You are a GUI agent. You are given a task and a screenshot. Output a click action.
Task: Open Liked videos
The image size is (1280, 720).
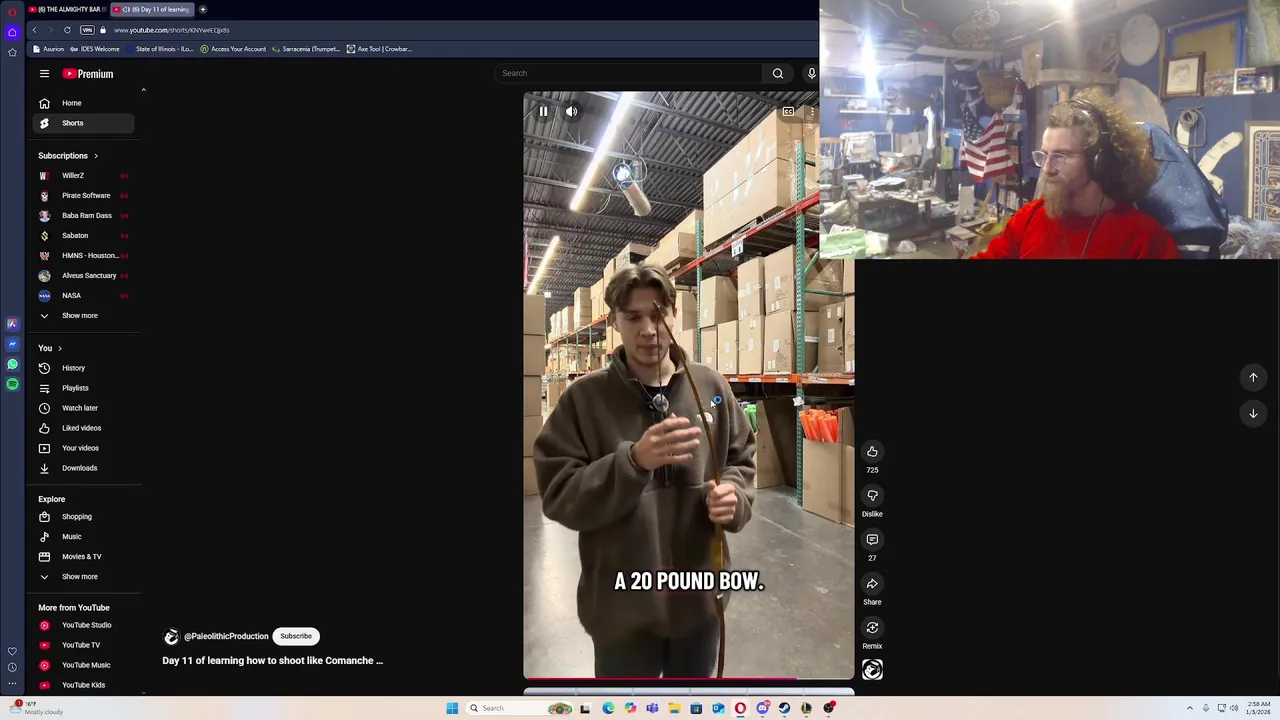84,428
